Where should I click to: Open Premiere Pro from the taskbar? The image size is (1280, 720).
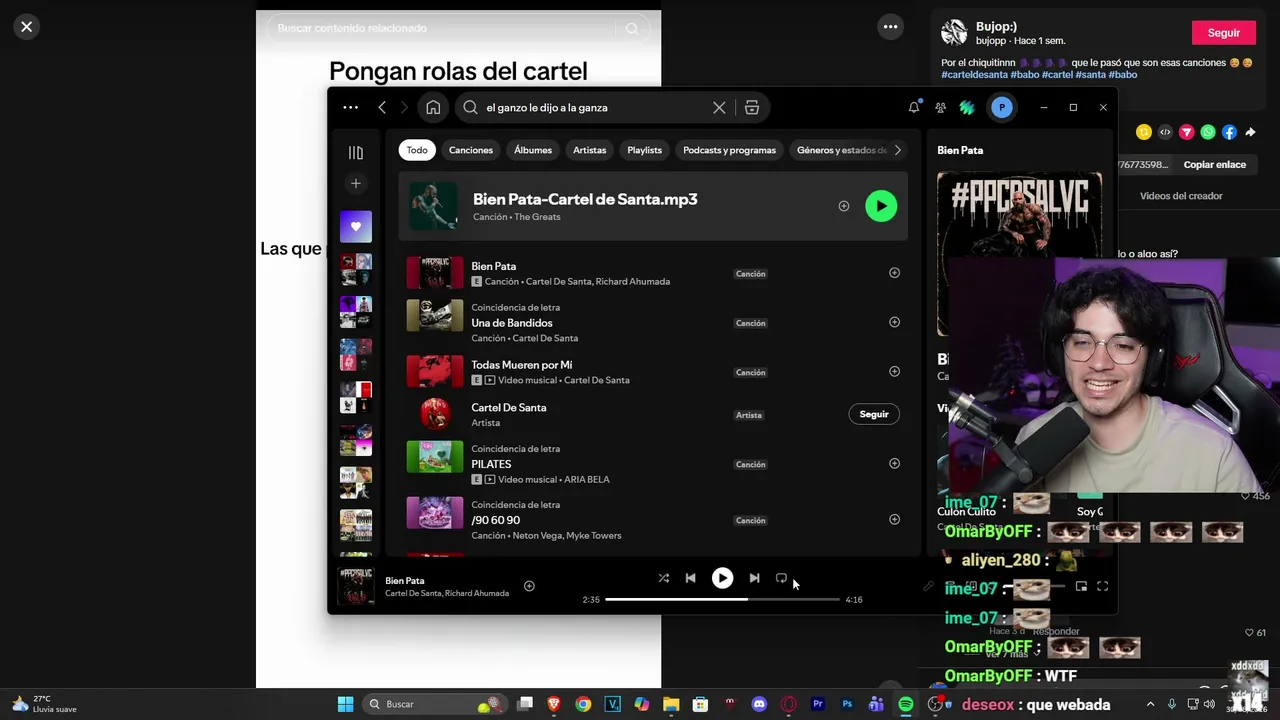click(818, 704)
